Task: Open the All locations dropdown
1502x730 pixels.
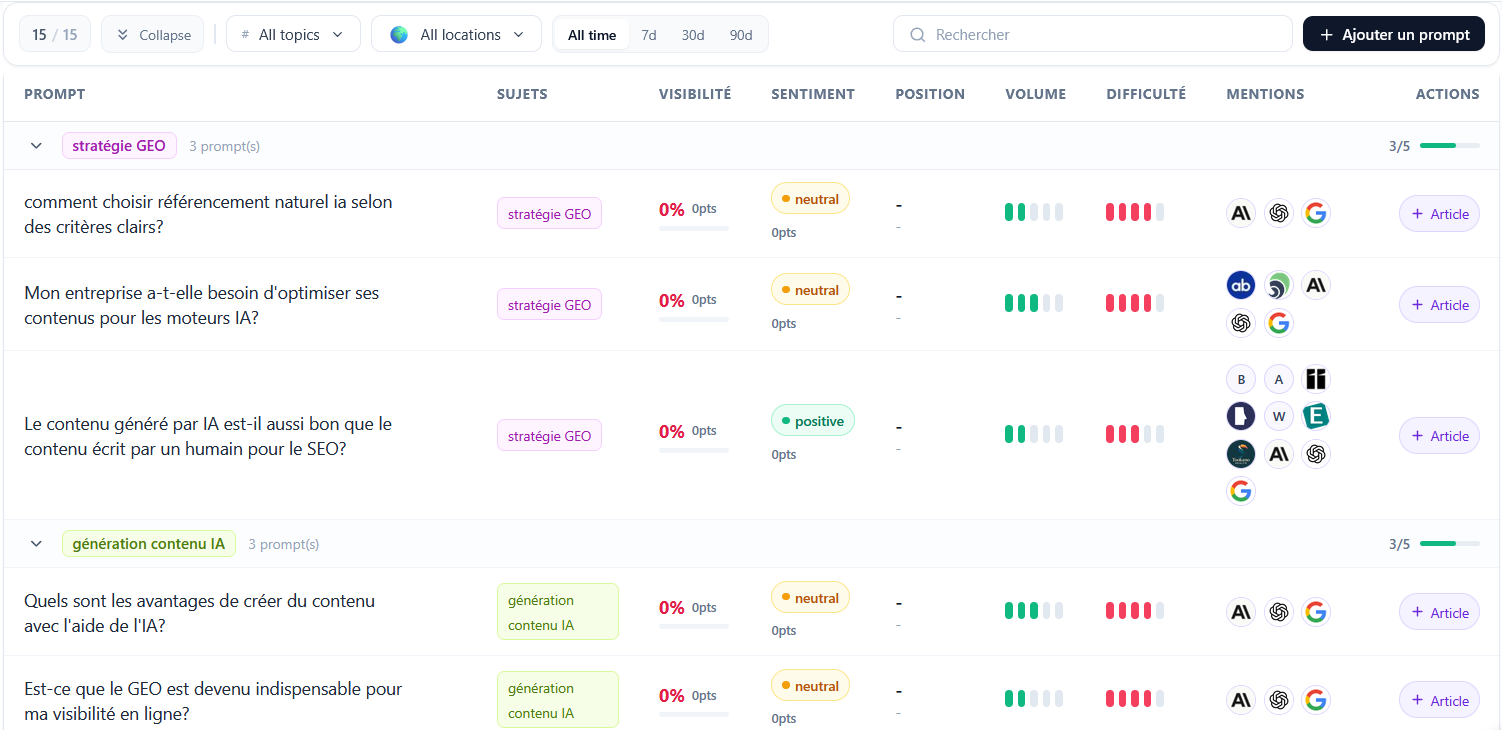Action: 457,34
